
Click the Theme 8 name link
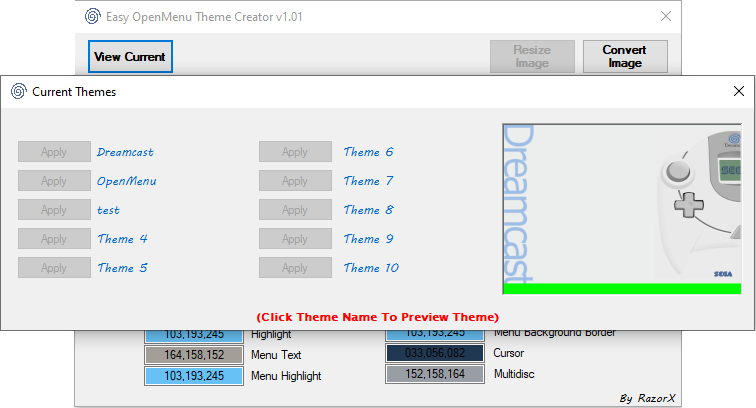click(369, 210)
